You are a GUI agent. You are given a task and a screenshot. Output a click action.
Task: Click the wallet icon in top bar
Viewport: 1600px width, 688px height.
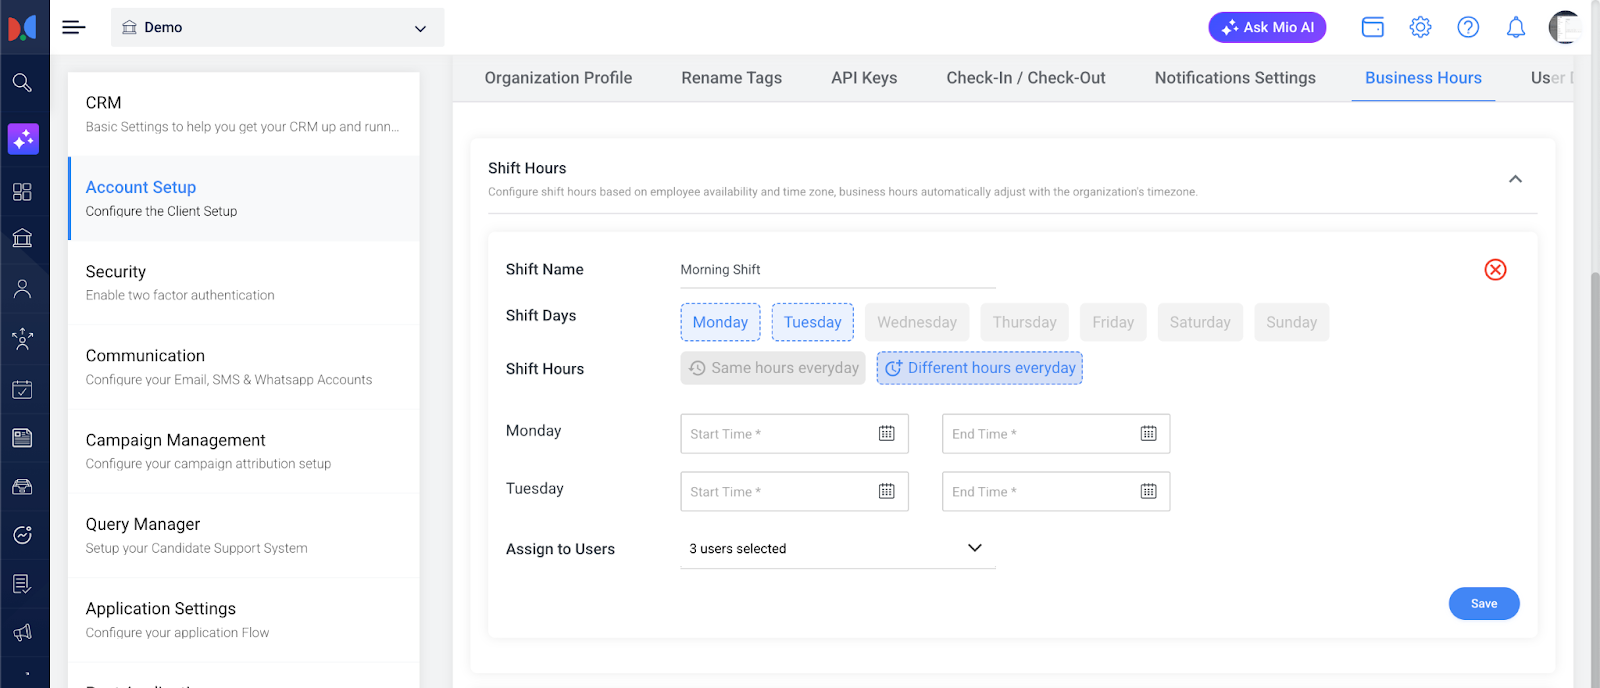pyautogui.click(x=1372, y=28)
